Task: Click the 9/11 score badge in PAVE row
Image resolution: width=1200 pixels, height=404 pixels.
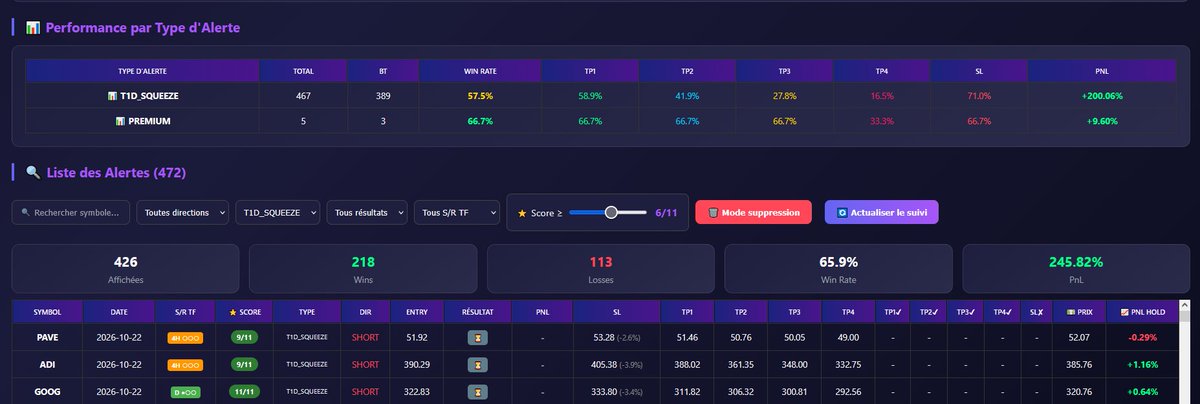Action: pos(245,338)
